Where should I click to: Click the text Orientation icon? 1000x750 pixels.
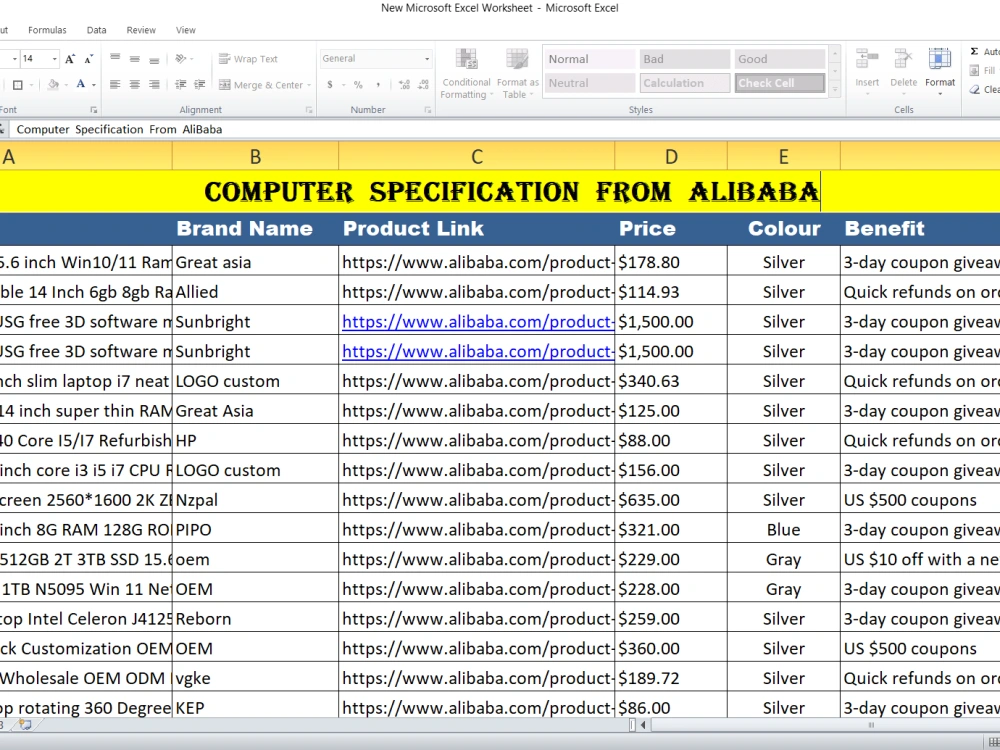coord(180,59)
